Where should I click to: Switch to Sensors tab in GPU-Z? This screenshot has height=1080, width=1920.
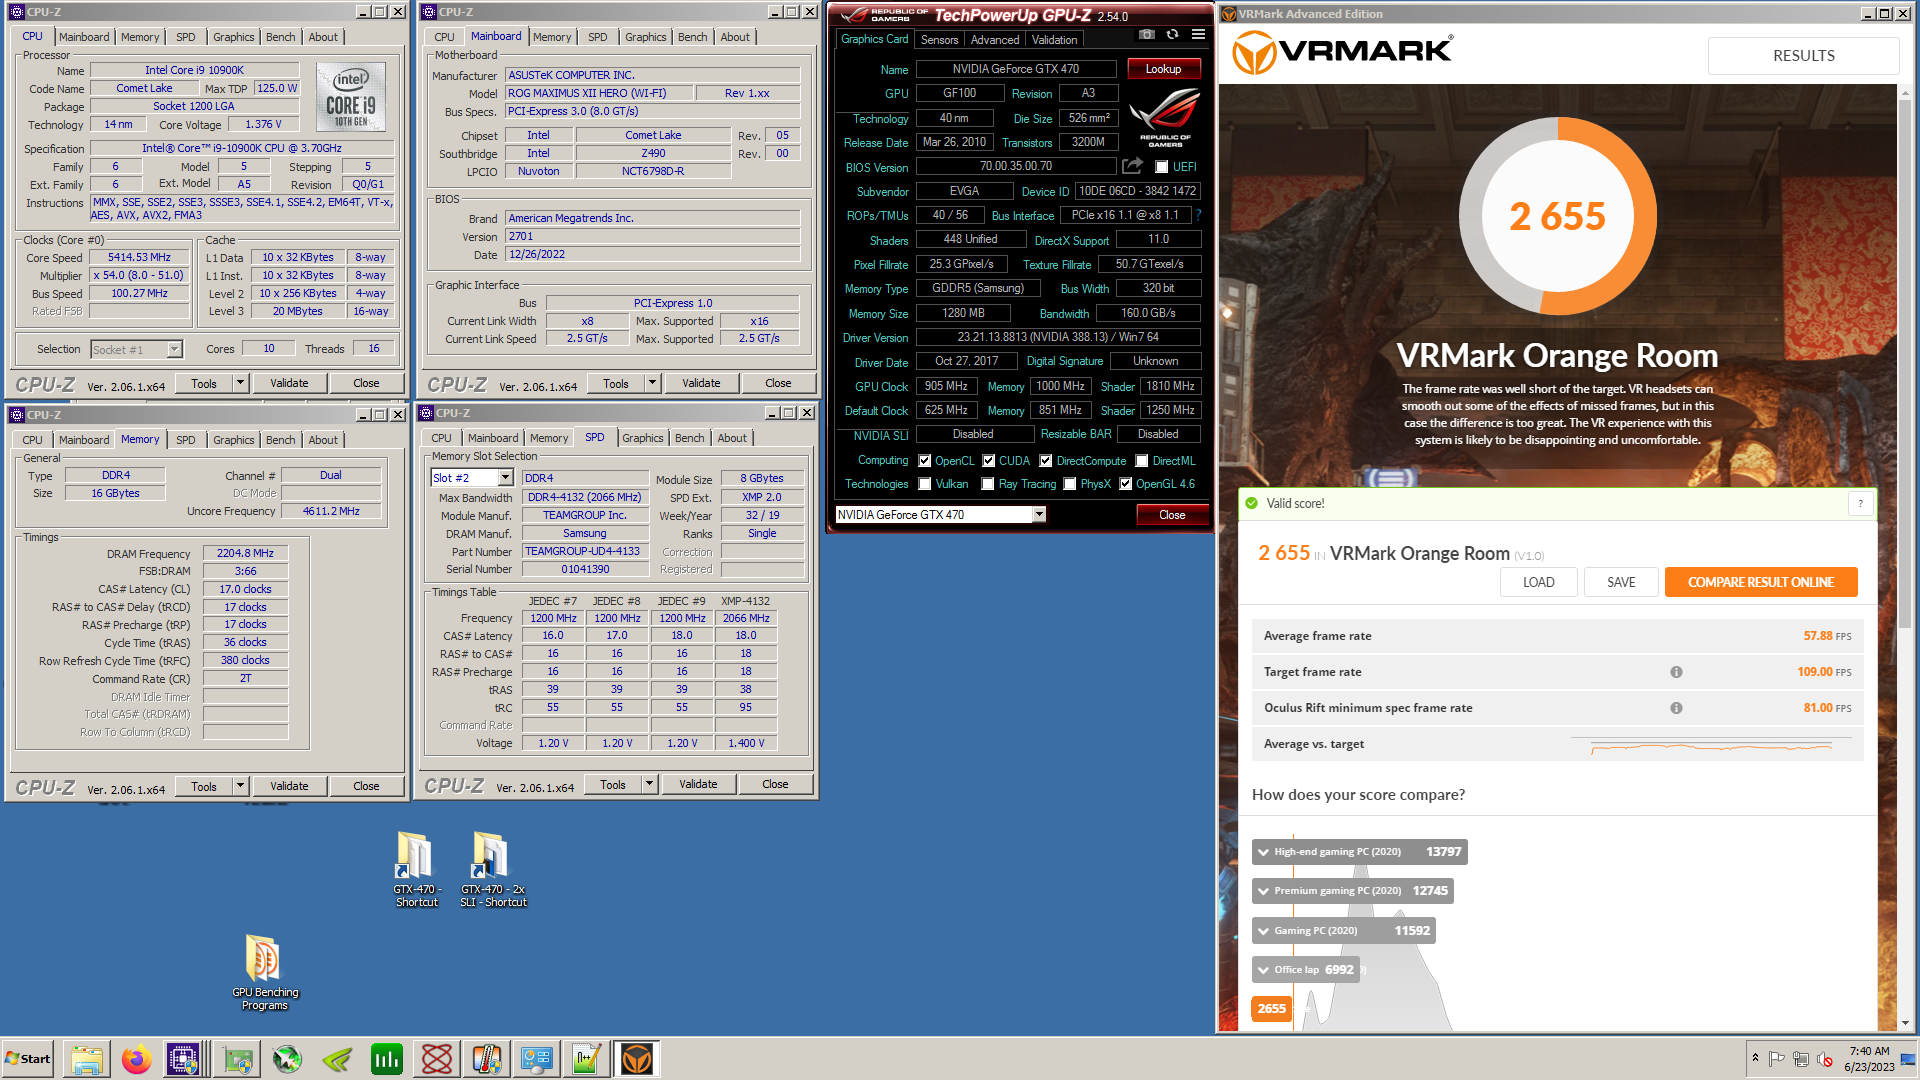click(939, 40)
